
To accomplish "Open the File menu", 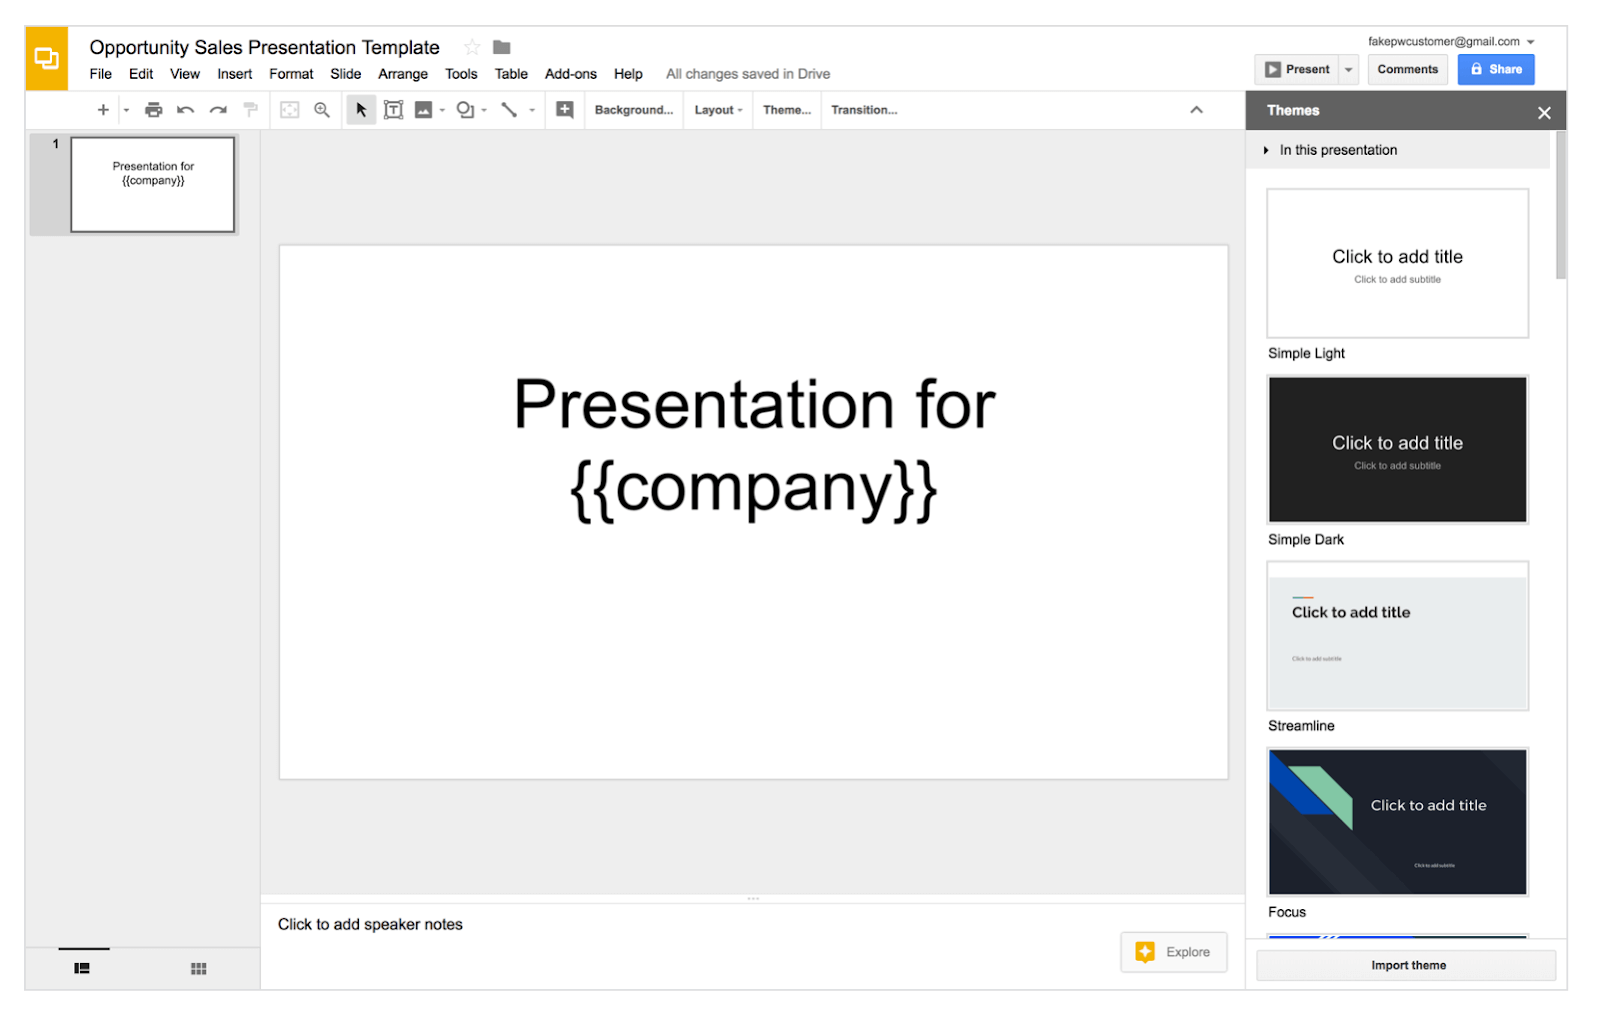I will pos(100,74).
